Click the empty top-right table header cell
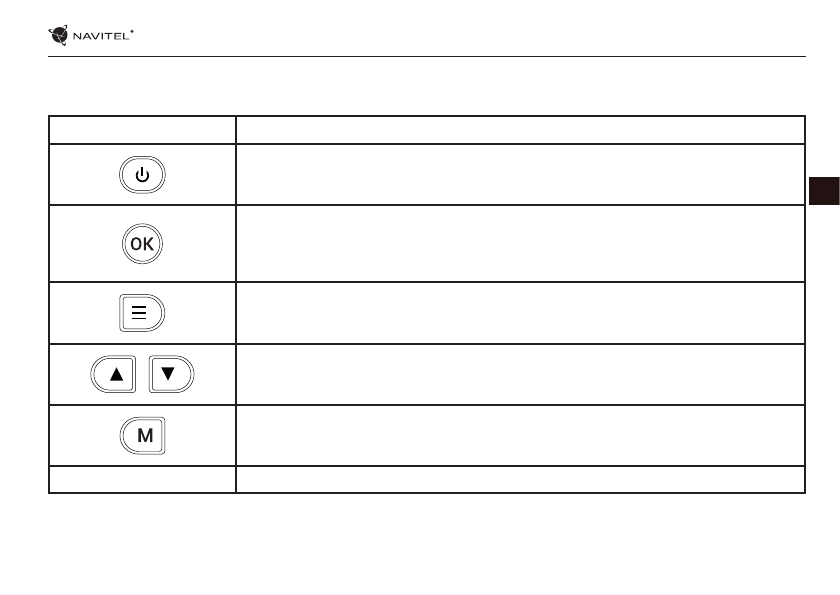The image size is (840, 595). 520,130
